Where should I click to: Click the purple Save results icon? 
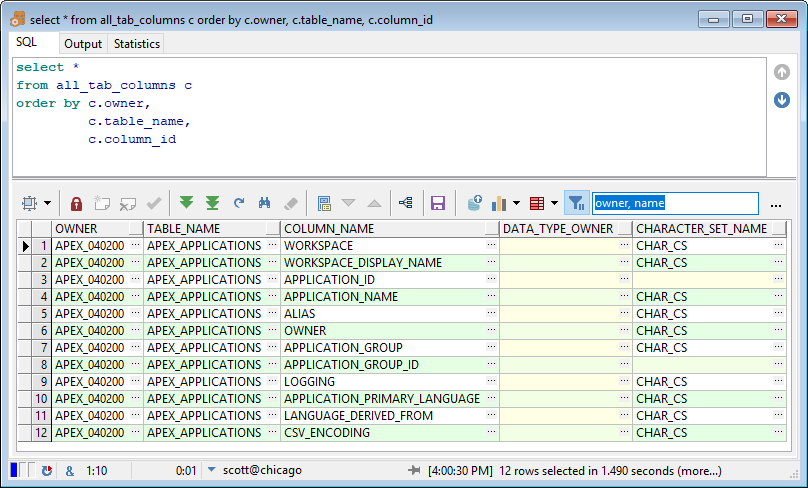coord(437,203)
